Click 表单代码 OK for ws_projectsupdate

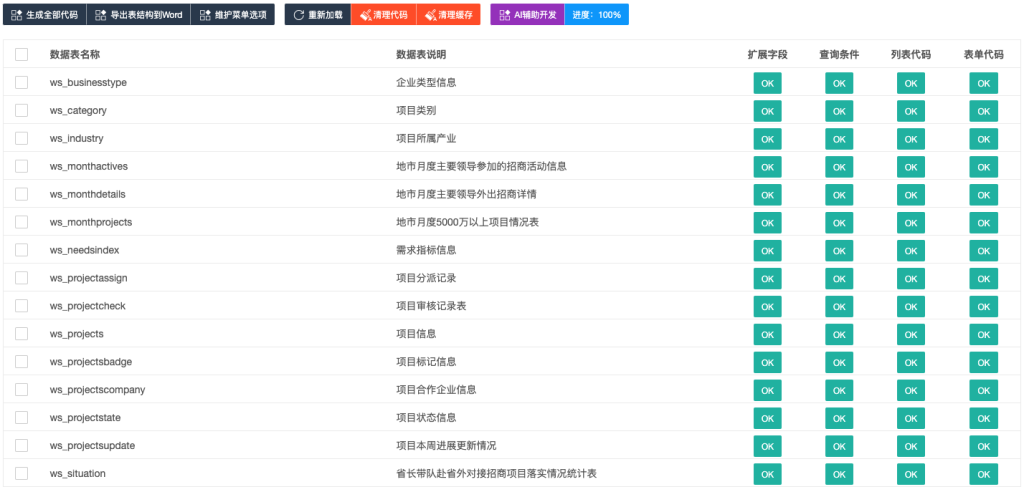(983, 446)
